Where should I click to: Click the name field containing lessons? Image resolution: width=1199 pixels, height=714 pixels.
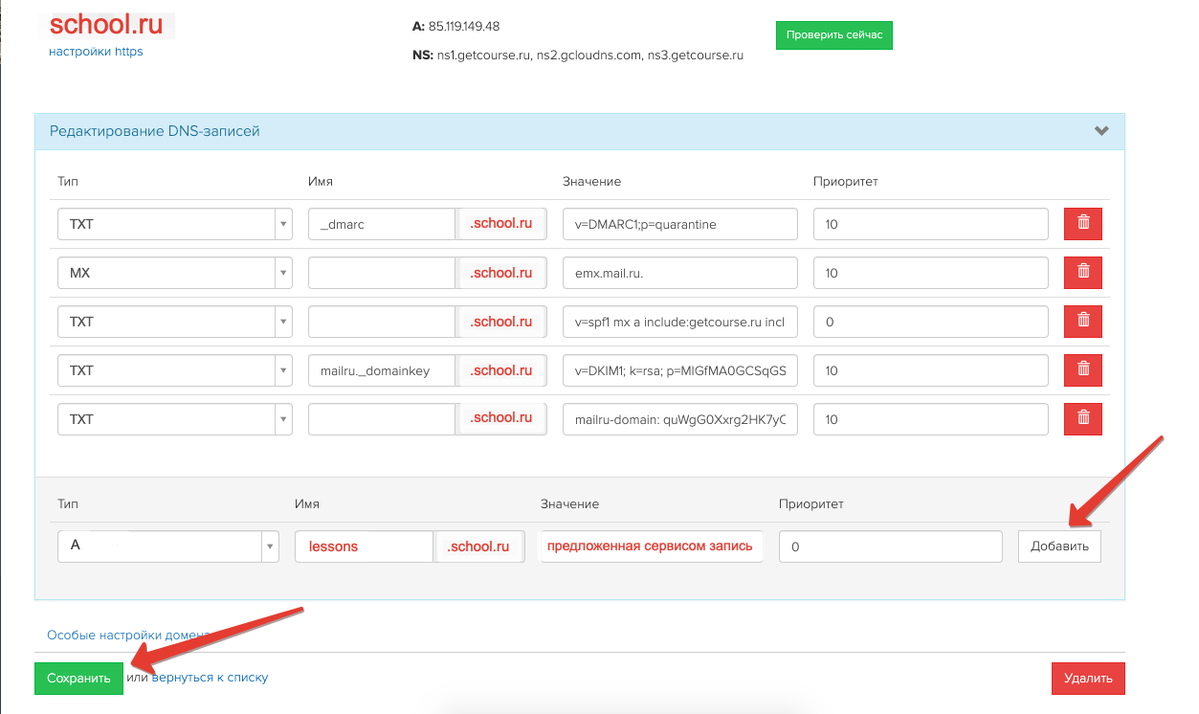[364, 547]
